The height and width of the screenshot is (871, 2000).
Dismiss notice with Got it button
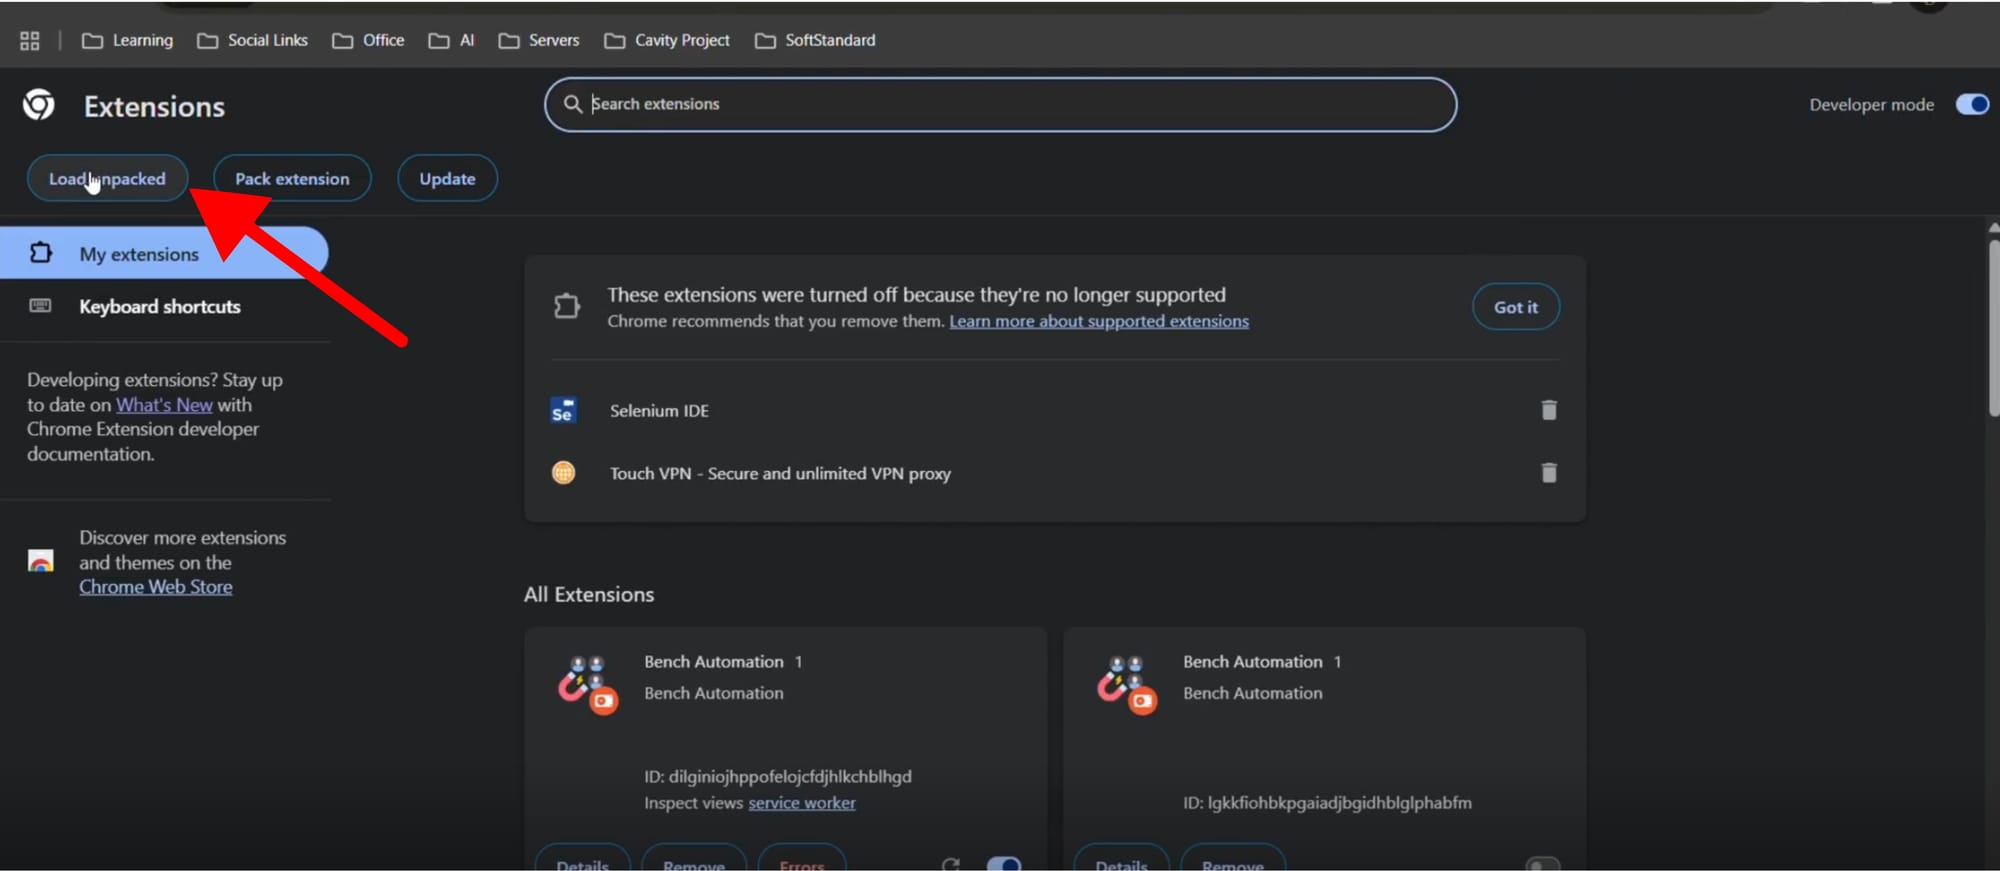[x=1516, y=307]
